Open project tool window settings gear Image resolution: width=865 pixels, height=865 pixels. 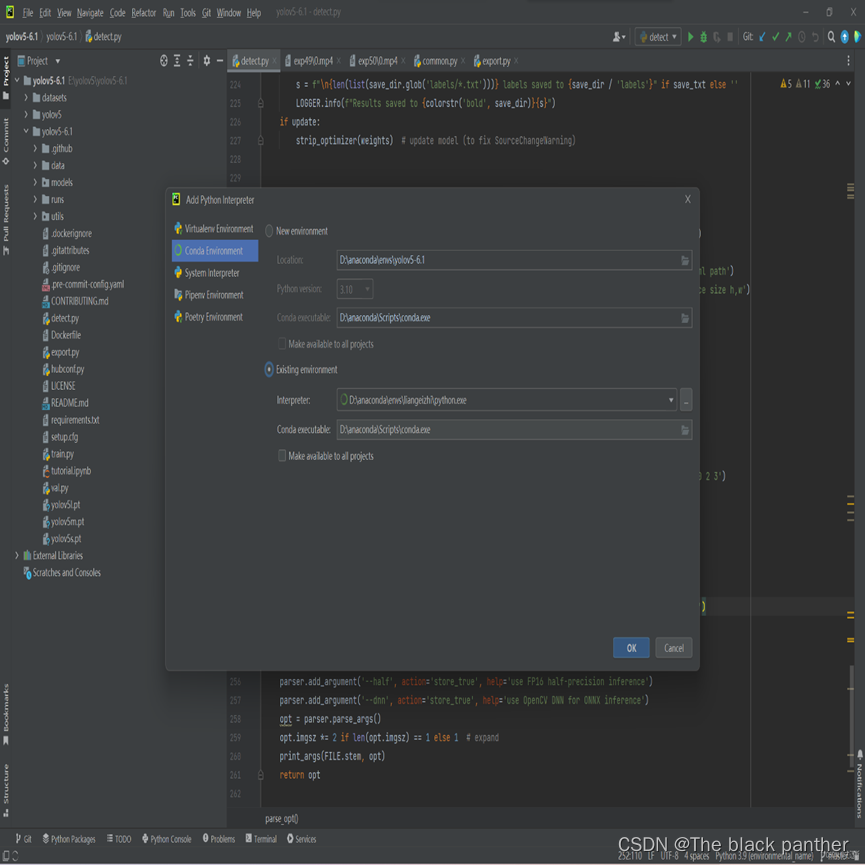tap(207, 61)
